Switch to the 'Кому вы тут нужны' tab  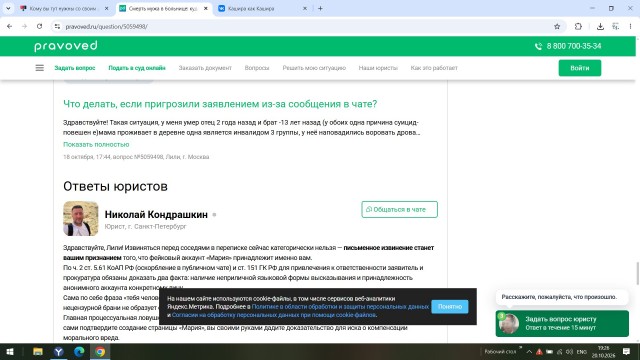[x=64, y=8]
